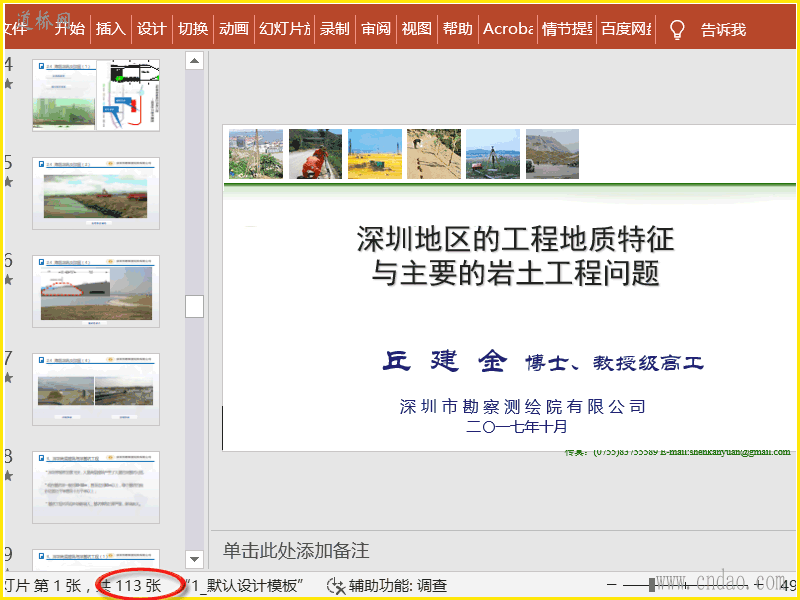Open the 插入 ribbon tab
This screenshot has width=800, height=600.
[x=111, y=29]
